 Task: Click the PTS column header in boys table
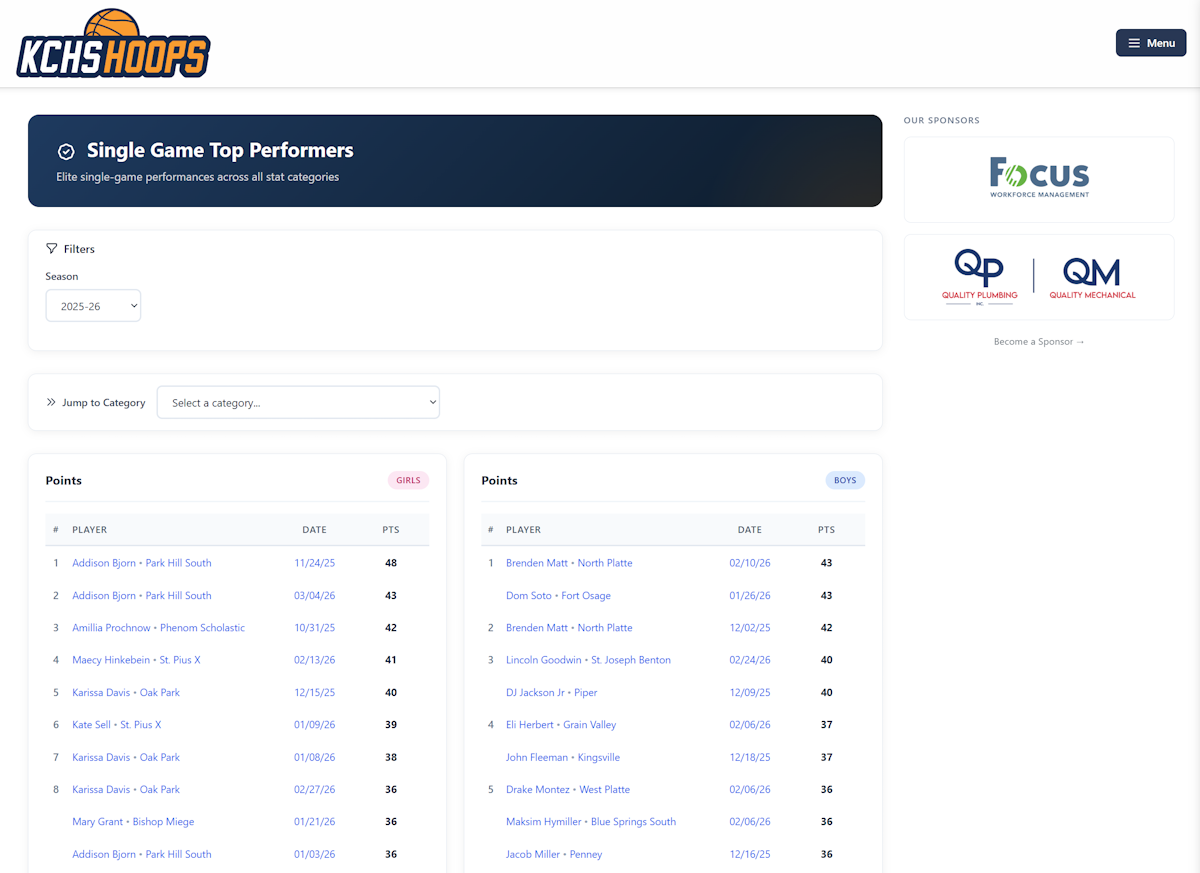tap(826, 530)
